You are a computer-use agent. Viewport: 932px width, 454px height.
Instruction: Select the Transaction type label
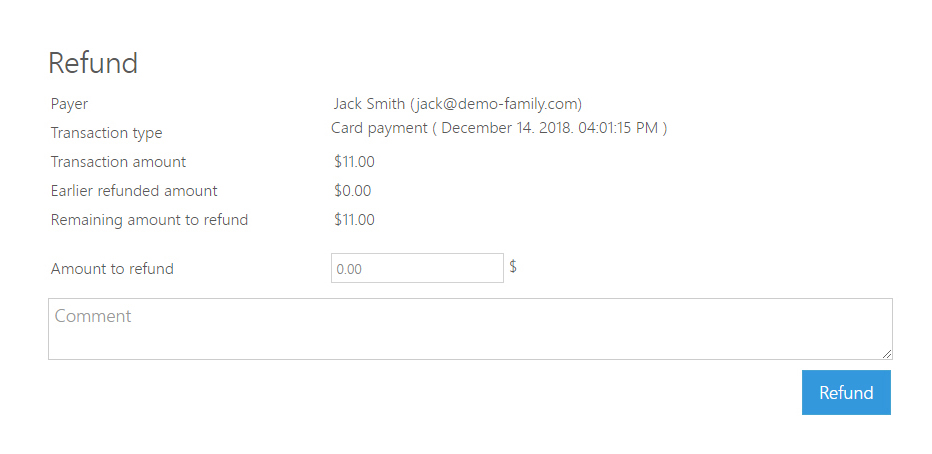[106, 133]
